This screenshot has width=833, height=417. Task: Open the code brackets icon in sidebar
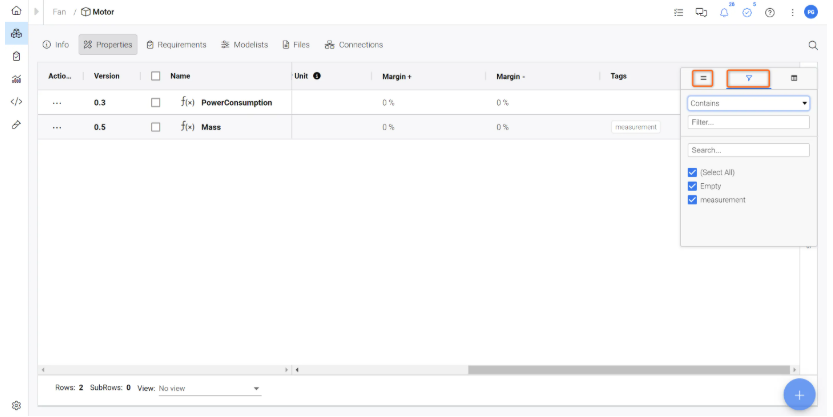point(16,101)
